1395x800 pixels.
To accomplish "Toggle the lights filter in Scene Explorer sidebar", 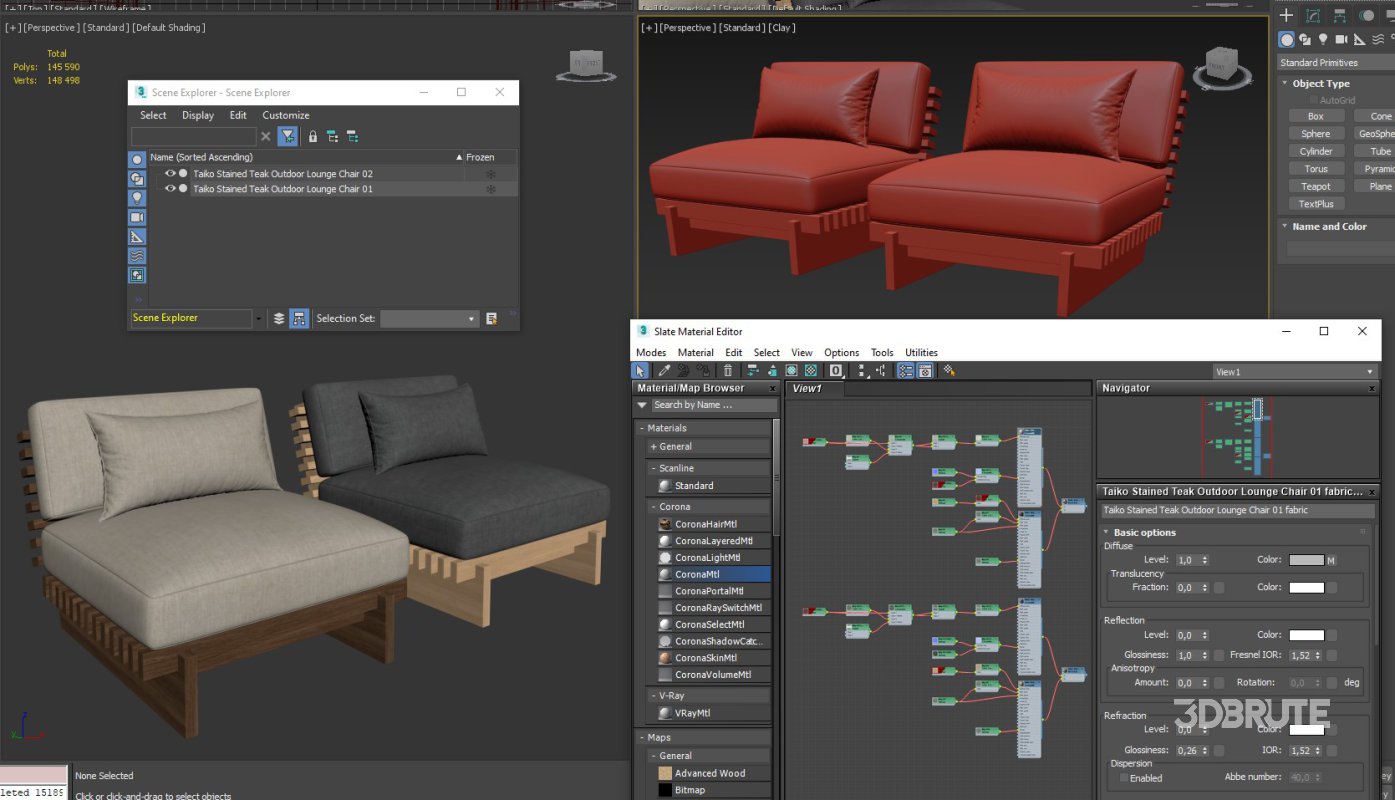I will [x=137, y=198].
